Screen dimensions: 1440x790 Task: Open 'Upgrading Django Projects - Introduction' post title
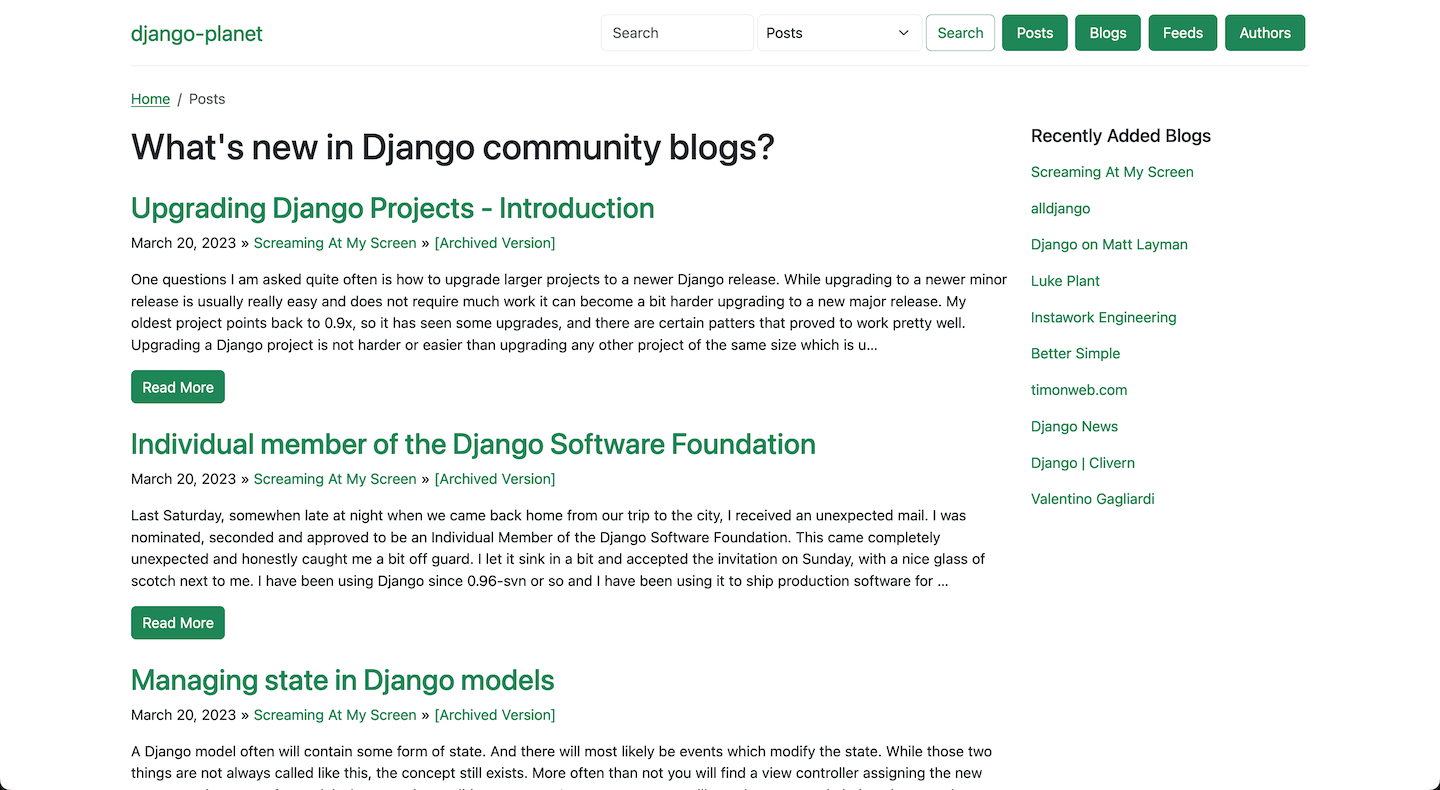click(x=392, y=208)
